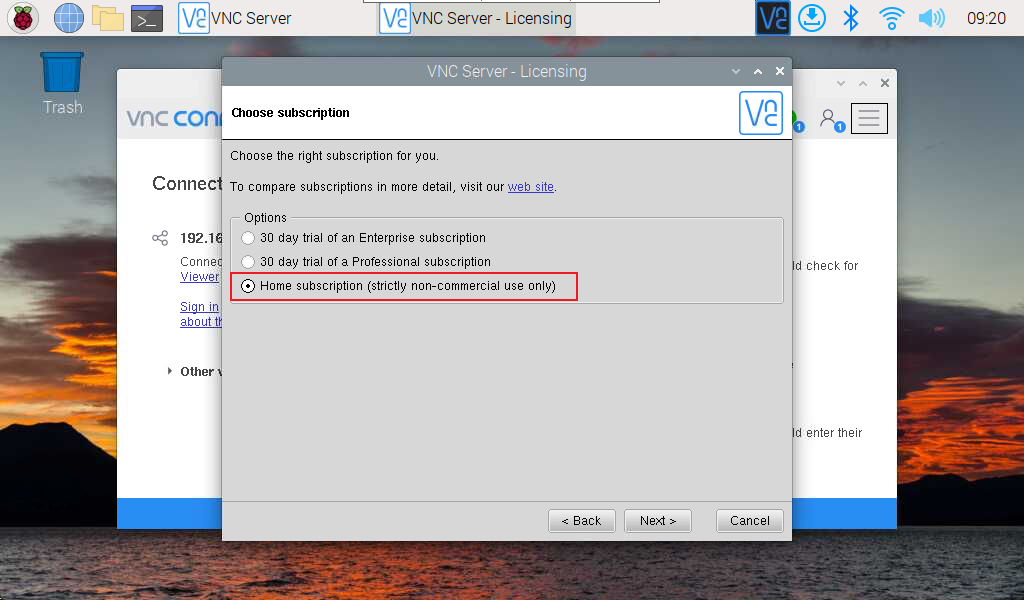
Task: Open the VNC Server hamburger menu
Action: point(869,118)
